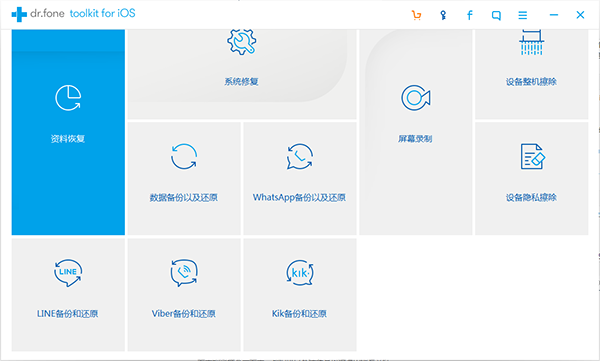Open the Facebook icon in title bar
This screenshot has height=361, width=600.
(470, 15)
